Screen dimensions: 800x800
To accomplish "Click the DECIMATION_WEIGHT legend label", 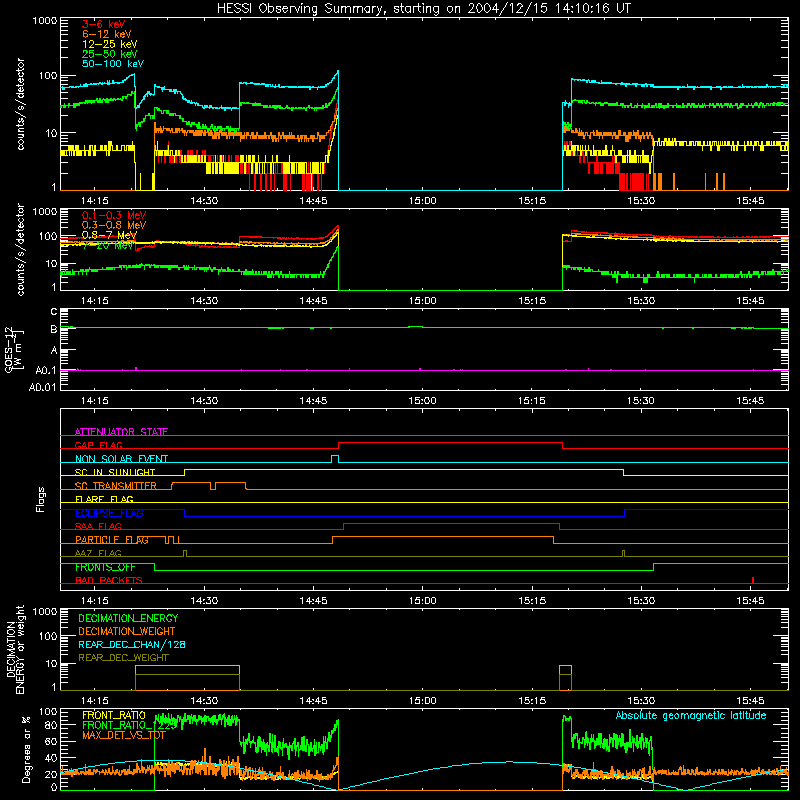I will point(127,631).
